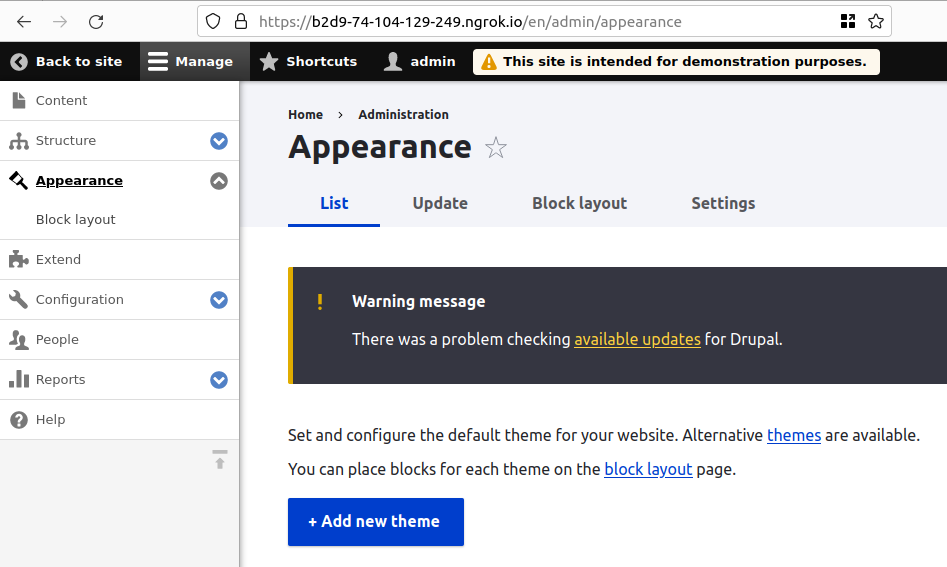Collapse the Appearance menu chevron
Viewport: 947px width, 567px height.
pyautogui.click(x=219, y=181)
